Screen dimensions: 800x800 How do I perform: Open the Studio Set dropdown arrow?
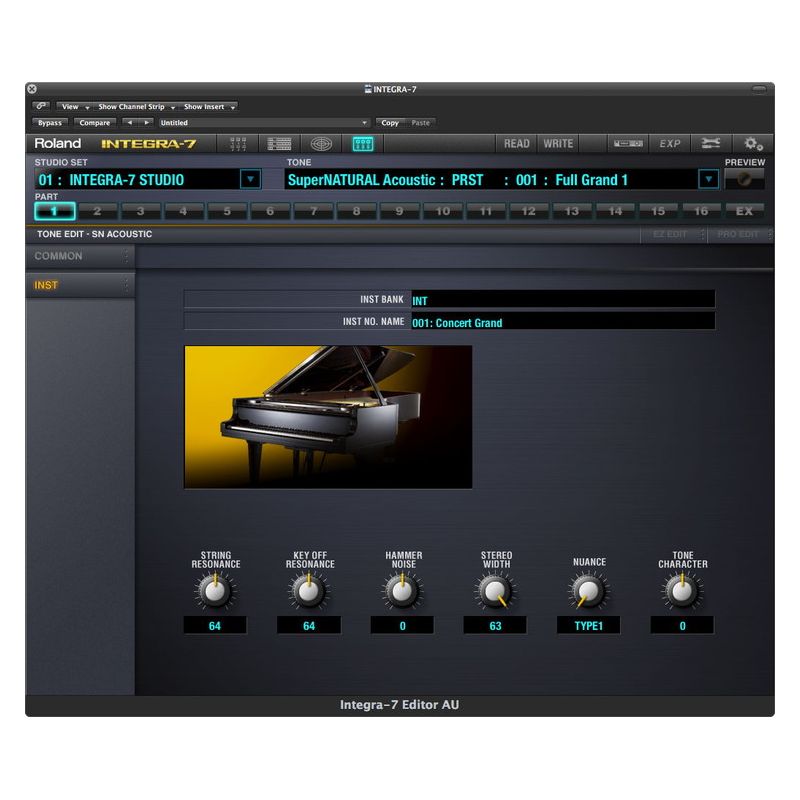250,180
